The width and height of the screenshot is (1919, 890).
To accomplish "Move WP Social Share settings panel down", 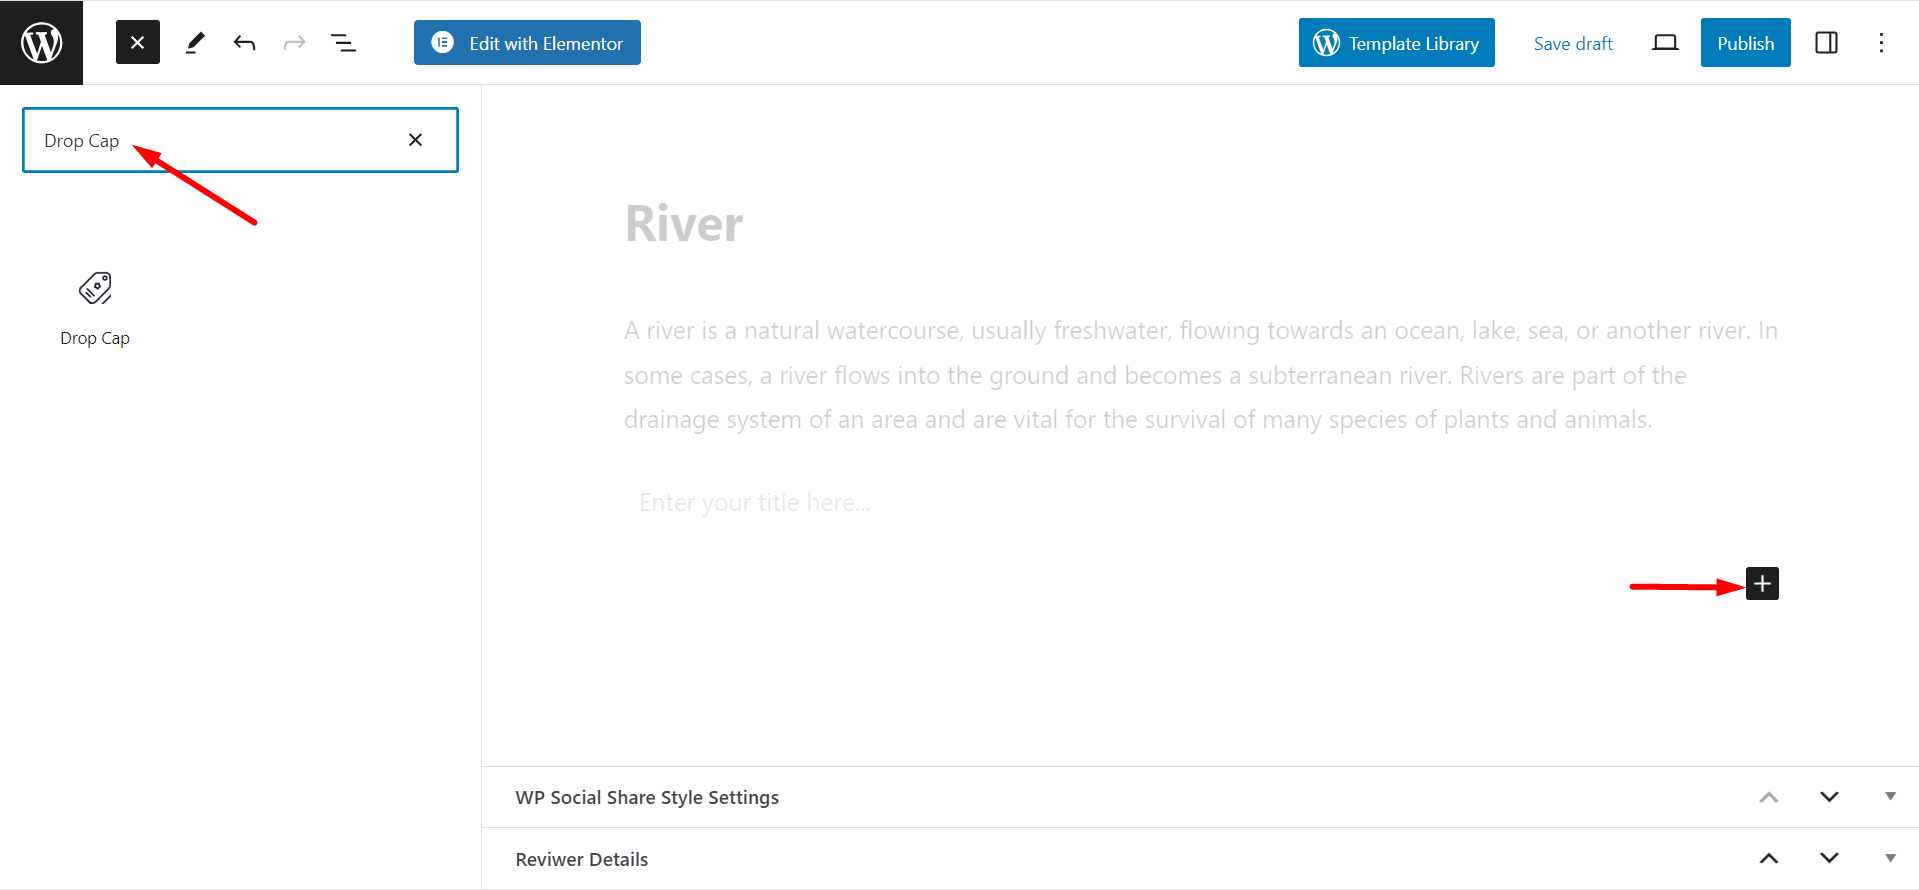I will click(x=1829, y=797).
